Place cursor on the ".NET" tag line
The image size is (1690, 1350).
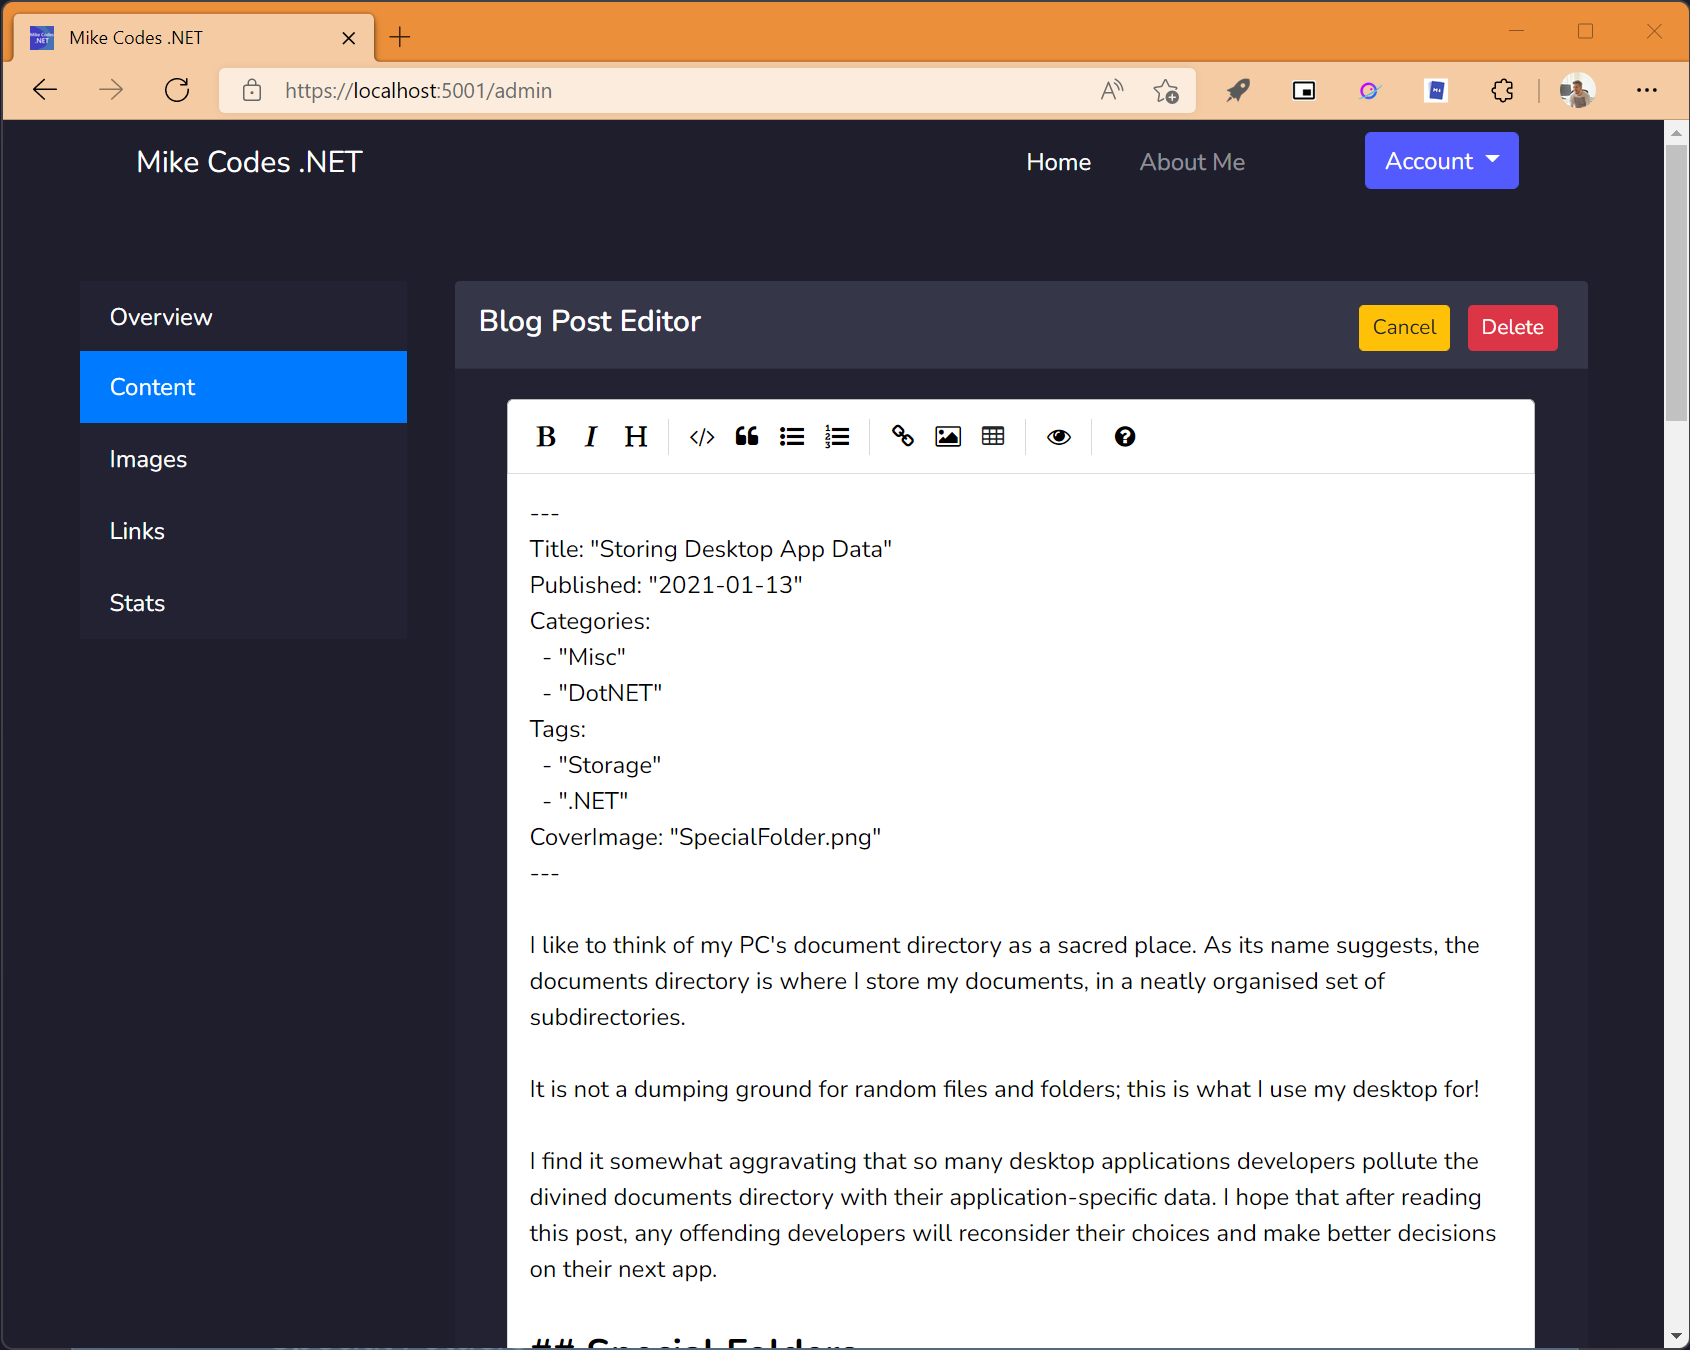pyautogui.click(x=585, y=801)
